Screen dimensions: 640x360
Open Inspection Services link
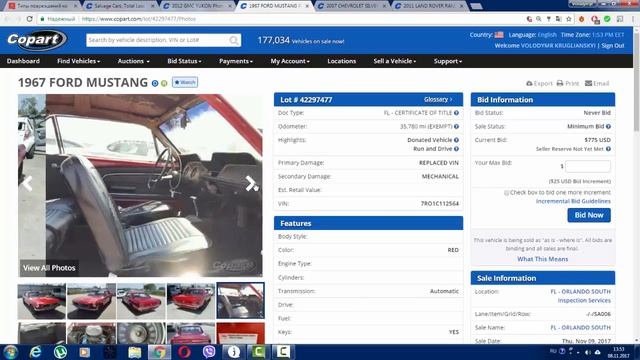(x=584, y=300)
